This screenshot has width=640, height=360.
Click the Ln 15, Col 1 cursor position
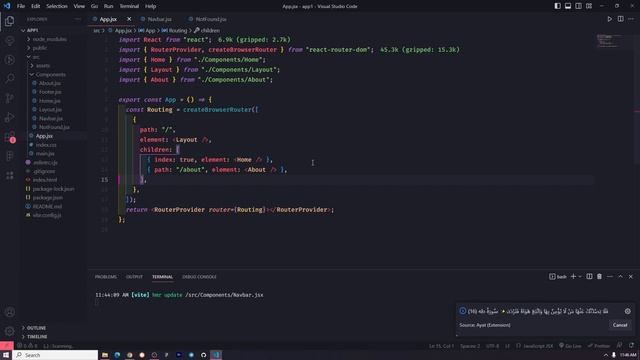pyautogui.click(x=441, y=346)
